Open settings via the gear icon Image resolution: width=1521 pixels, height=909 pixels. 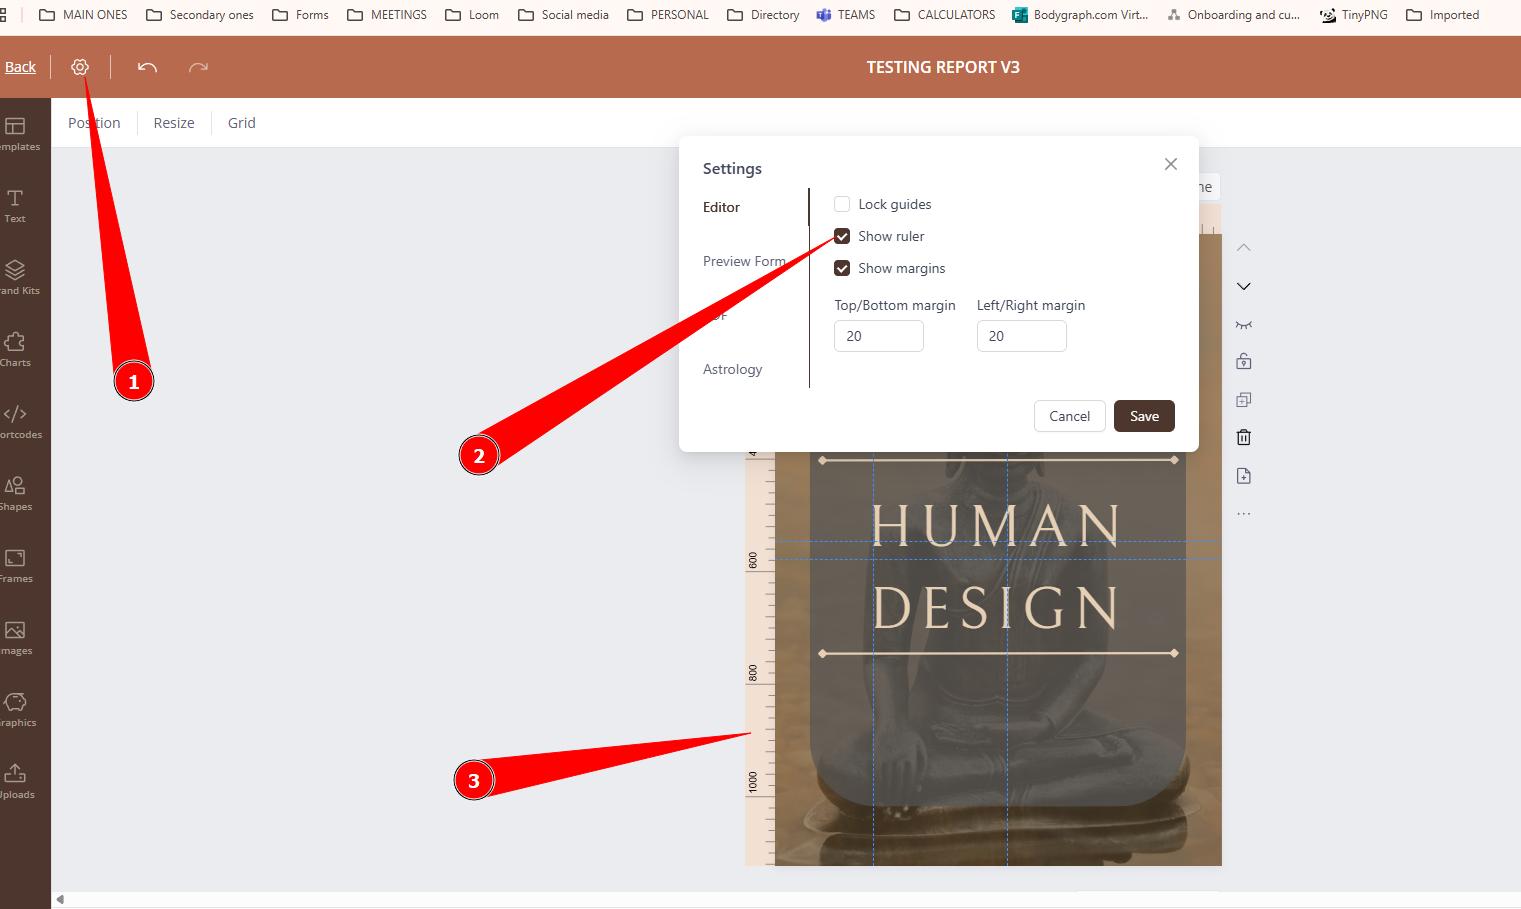80,67
